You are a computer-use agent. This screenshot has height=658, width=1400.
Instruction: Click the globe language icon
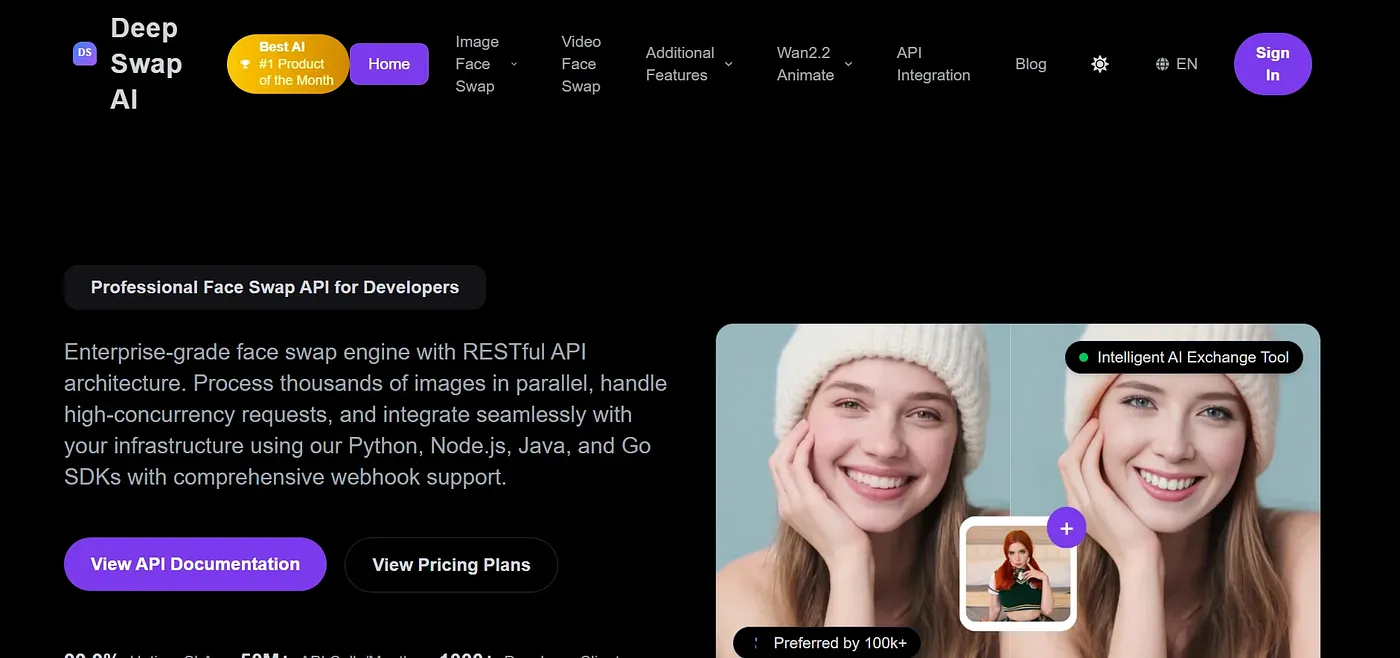1162,64
